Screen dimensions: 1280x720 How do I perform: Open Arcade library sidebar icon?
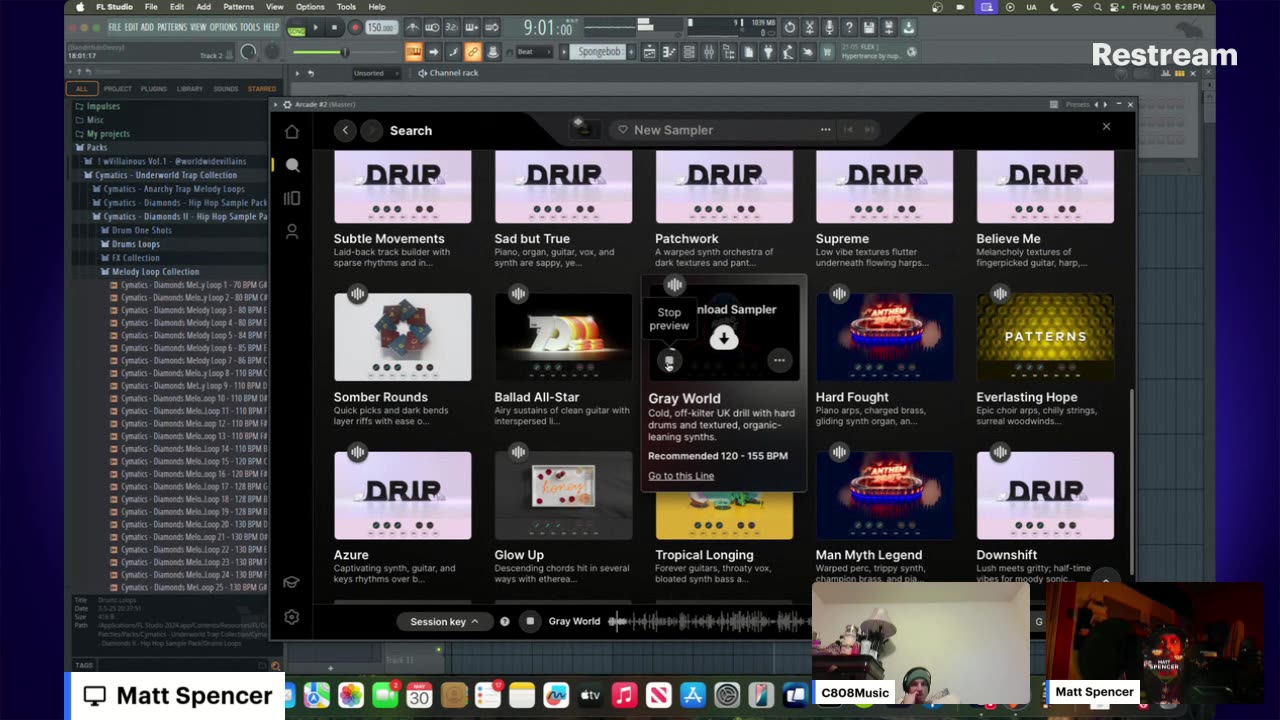pos(292,198)
